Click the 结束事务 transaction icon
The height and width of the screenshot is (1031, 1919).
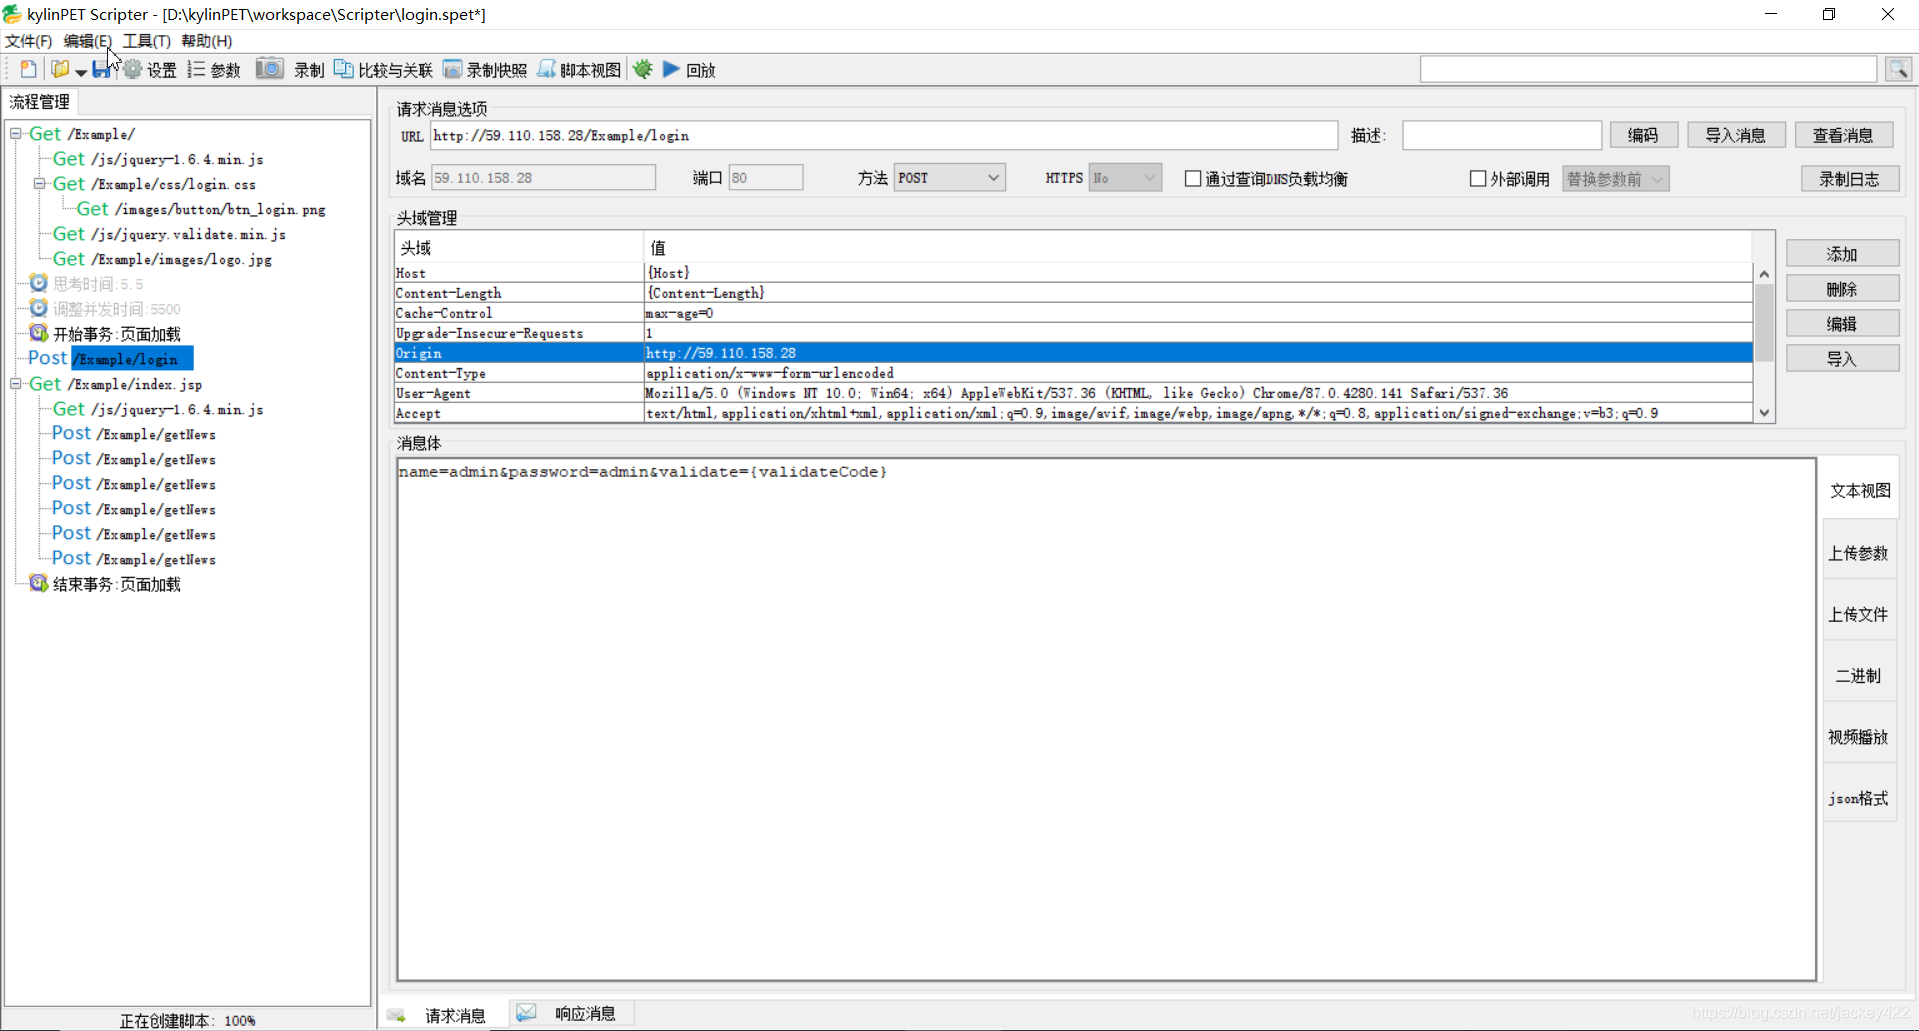pos(39,583)
